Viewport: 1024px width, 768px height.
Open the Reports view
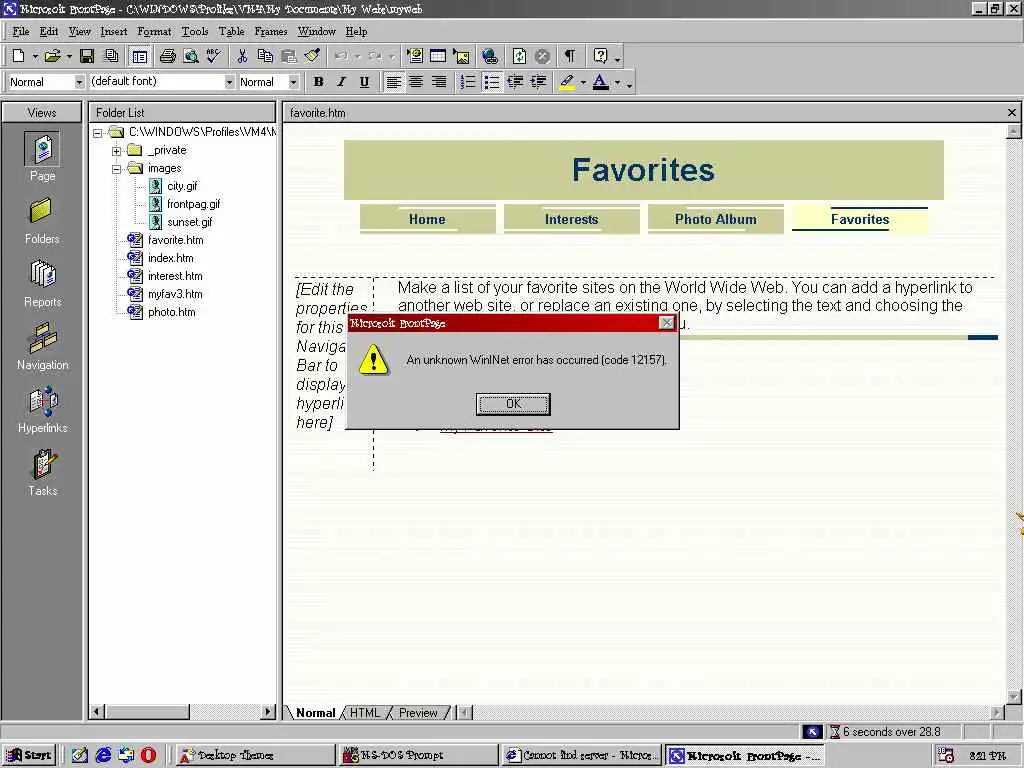pyautogui.click(x=42, y=284)
